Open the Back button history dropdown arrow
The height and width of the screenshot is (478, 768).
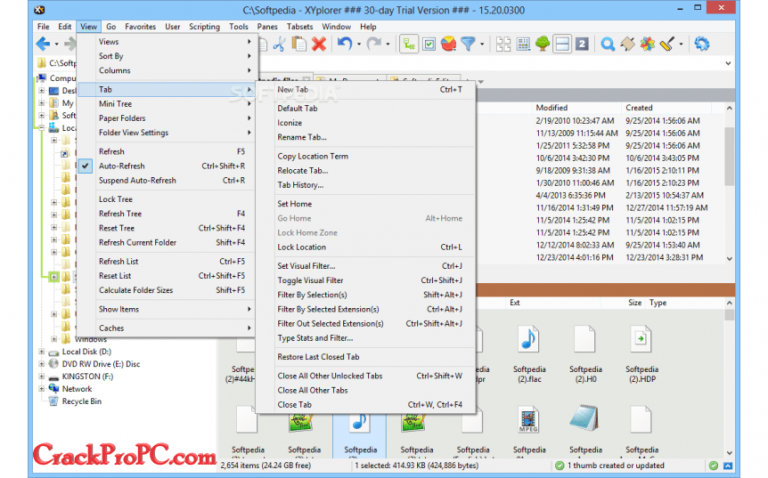56,45
